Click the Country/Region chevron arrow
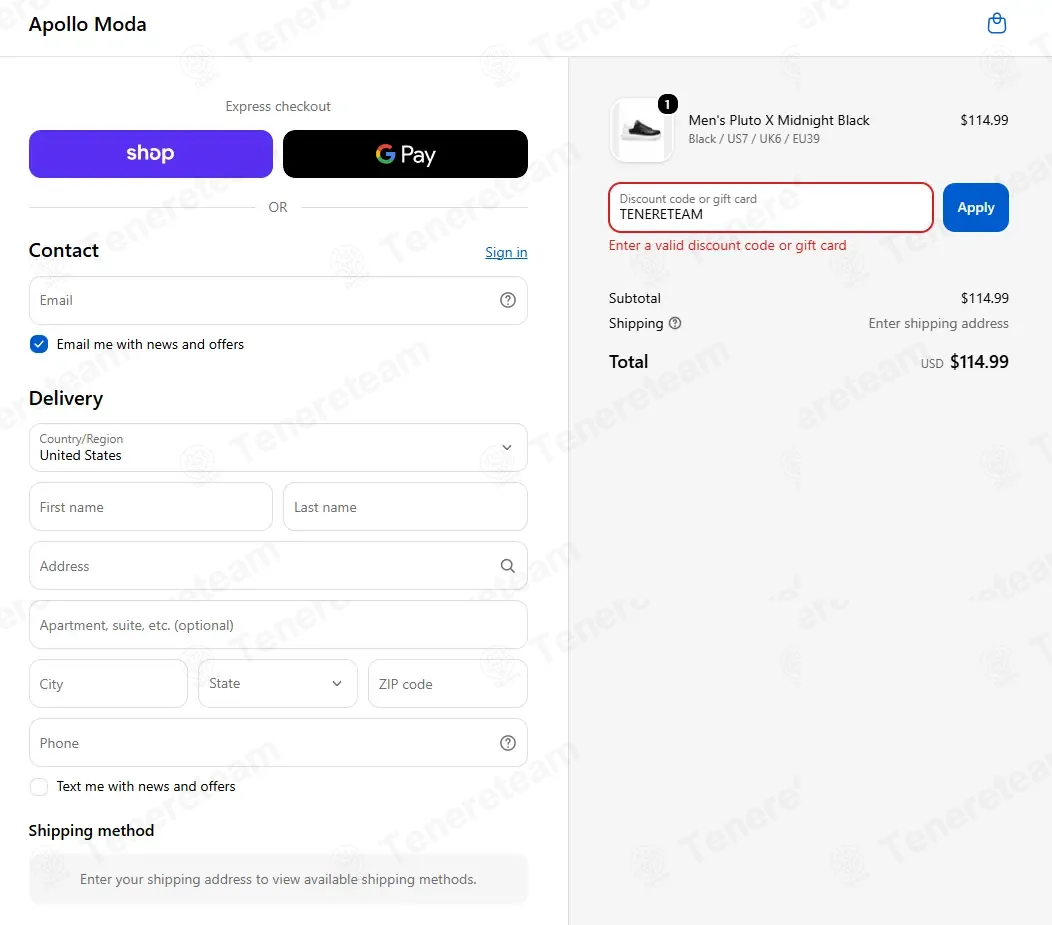The image size is (1052, 925). coord(507,447)
